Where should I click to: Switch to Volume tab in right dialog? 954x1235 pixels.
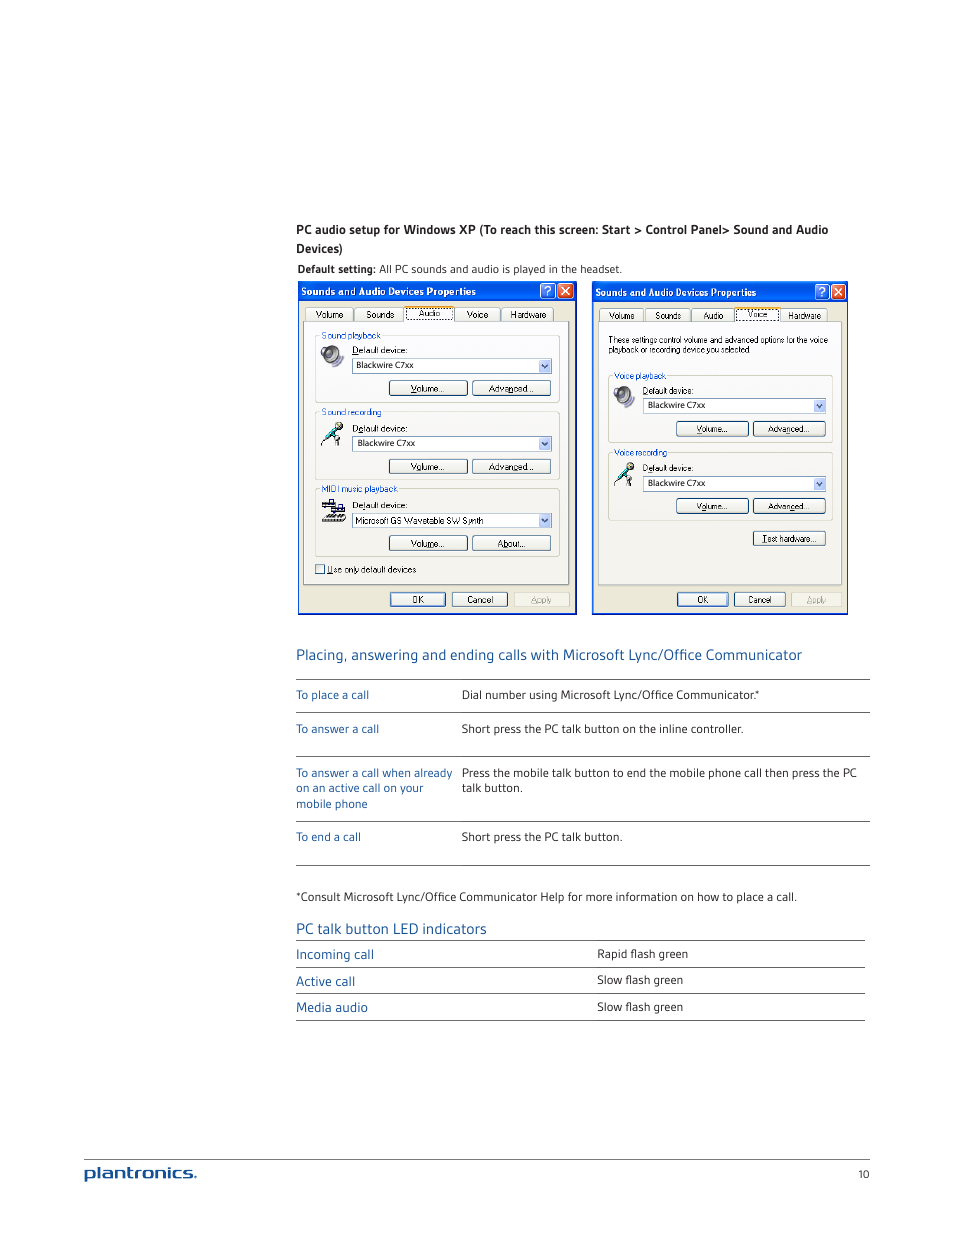[622, 316]
